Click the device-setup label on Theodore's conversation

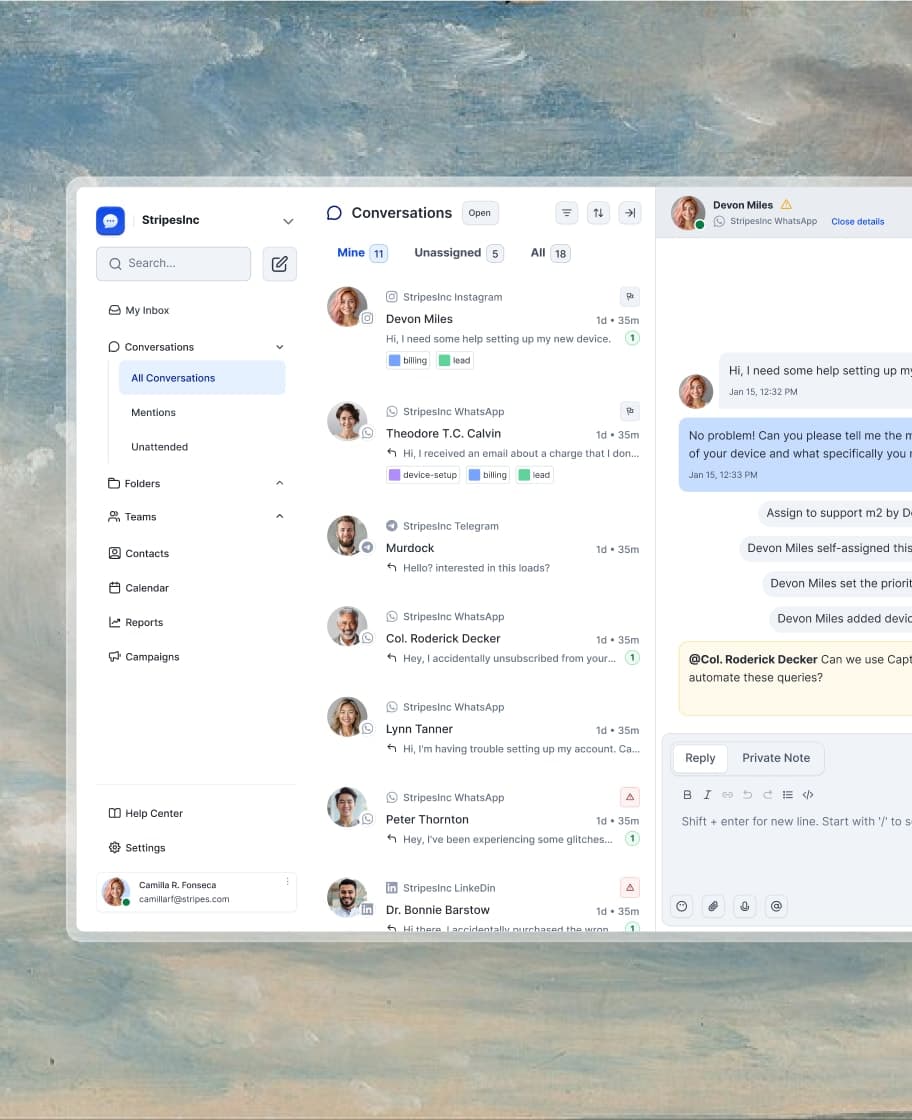coord(423,475)
